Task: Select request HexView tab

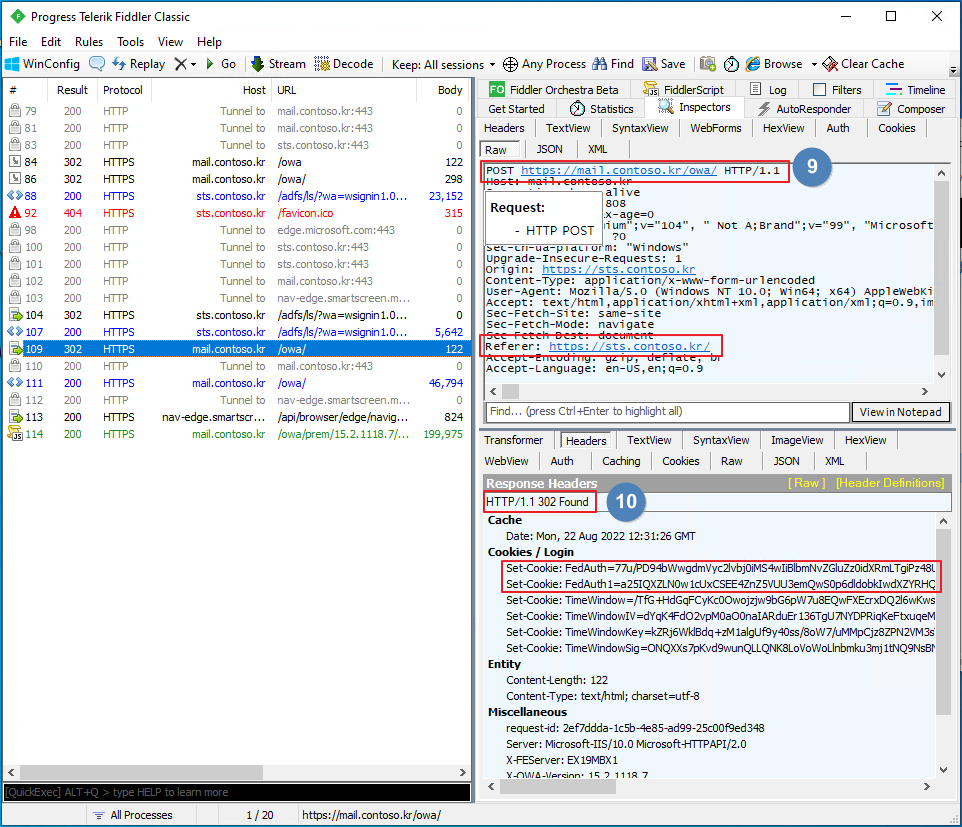Action: (x=783, y=128)
